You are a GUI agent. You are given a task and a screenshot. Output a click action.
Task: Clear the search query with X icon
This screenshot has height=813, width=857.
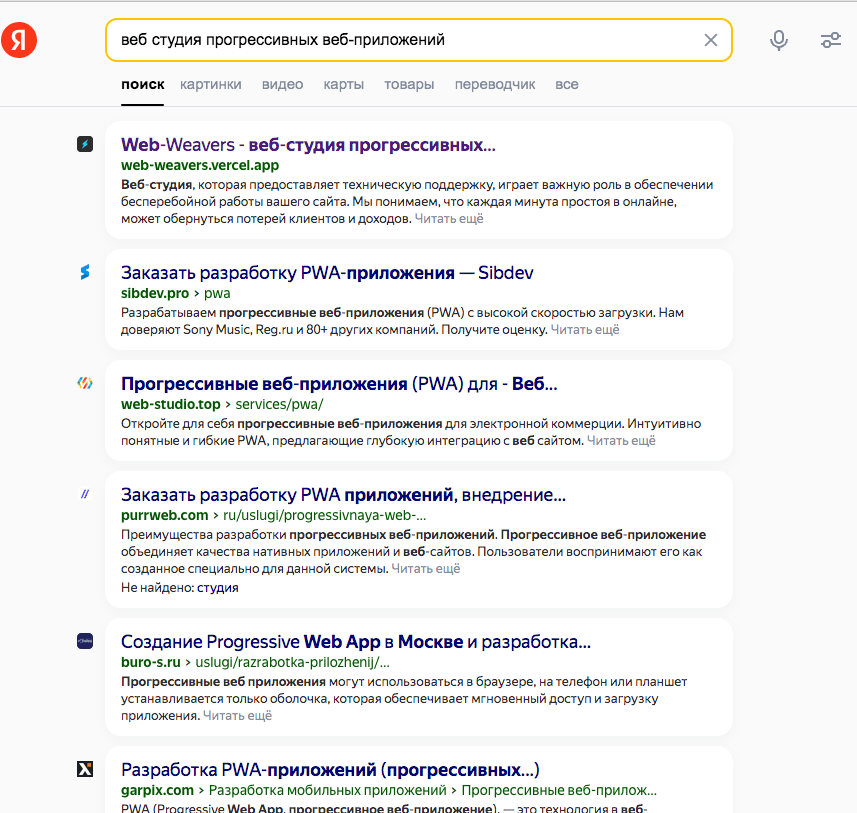coord(711,40)
